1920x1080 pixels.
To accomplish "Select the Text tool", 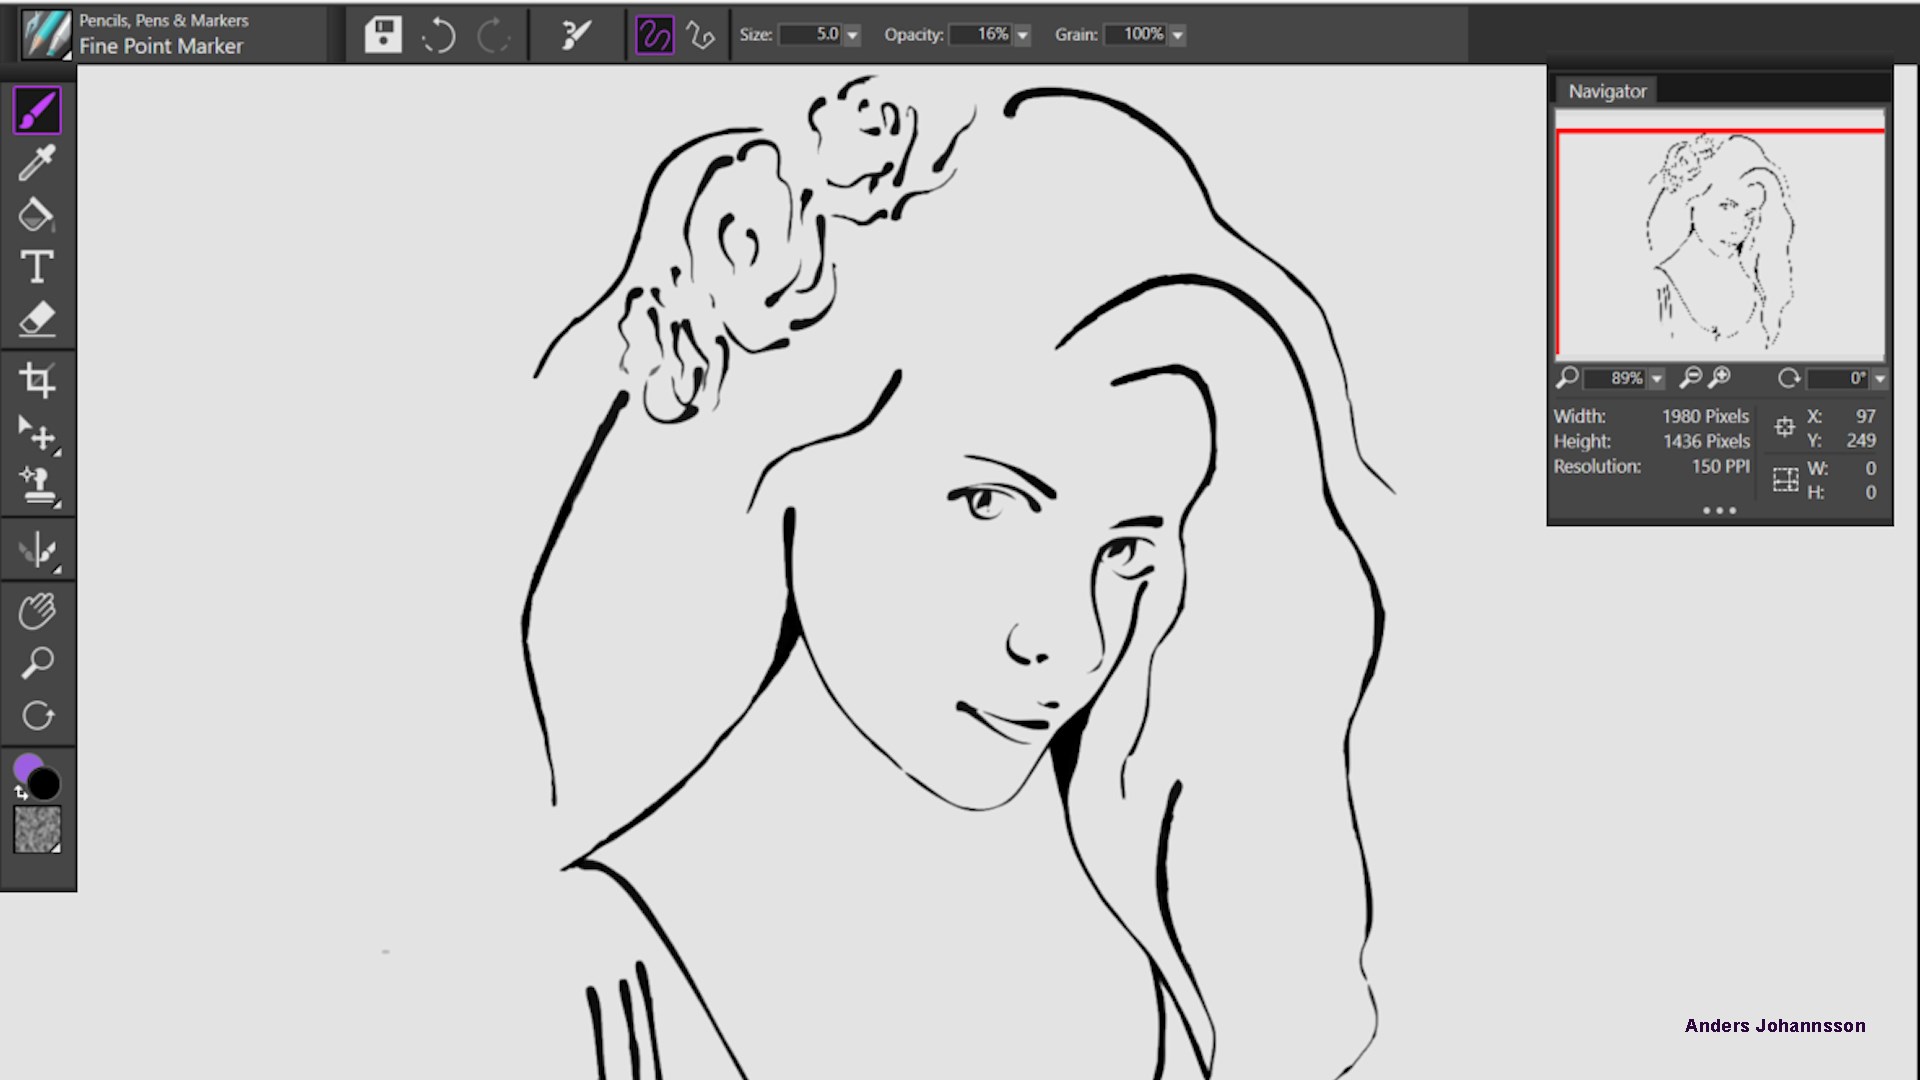I will point(37,267).
